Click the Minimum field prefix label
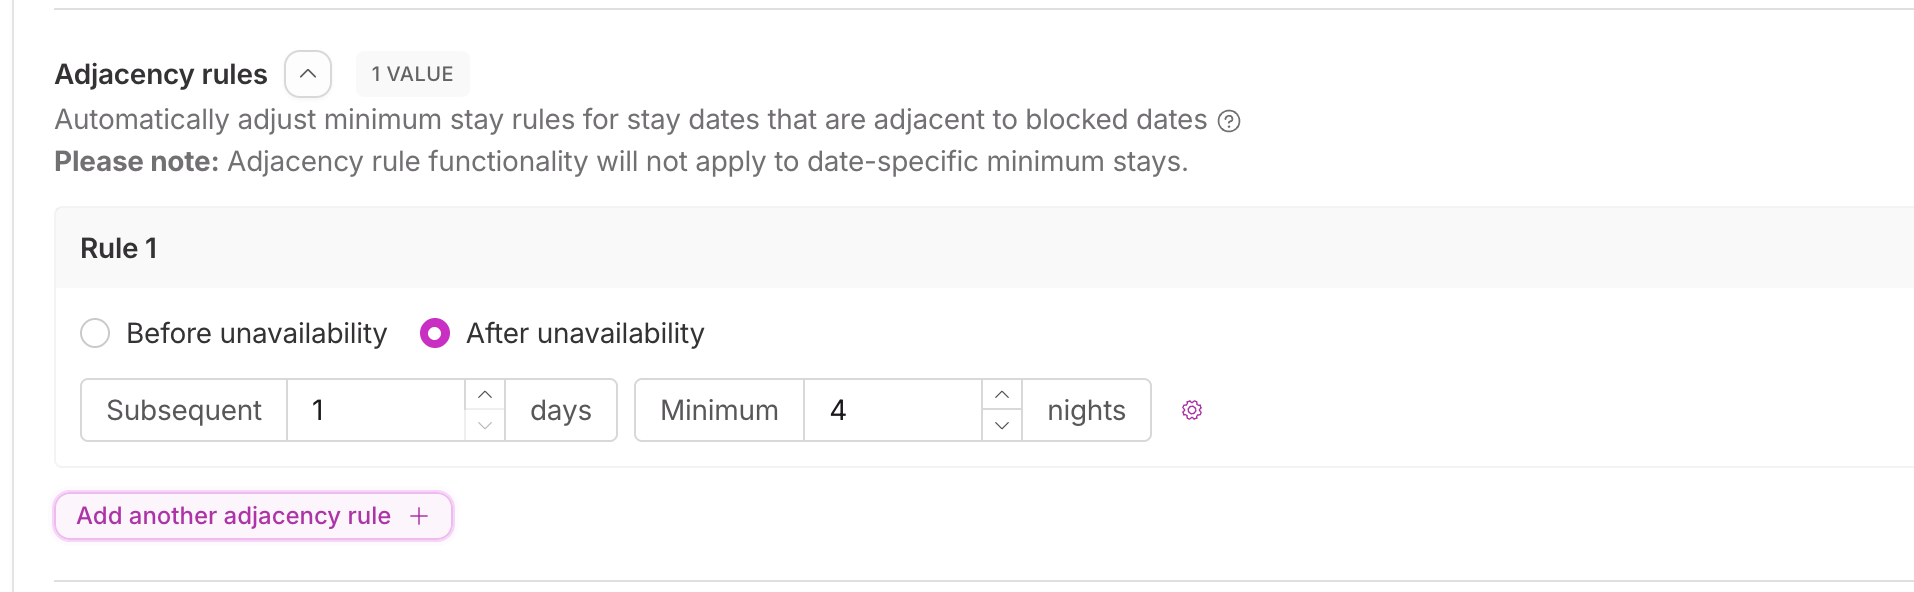 (x=719, y=410)
